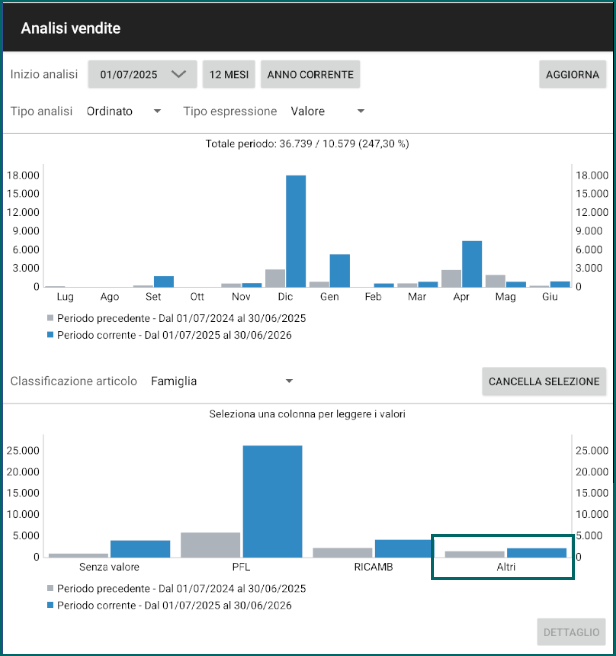The height and width of the screenshot is (656, 616).
Task: Select the blue Altri column
Action: click(536, 553)
